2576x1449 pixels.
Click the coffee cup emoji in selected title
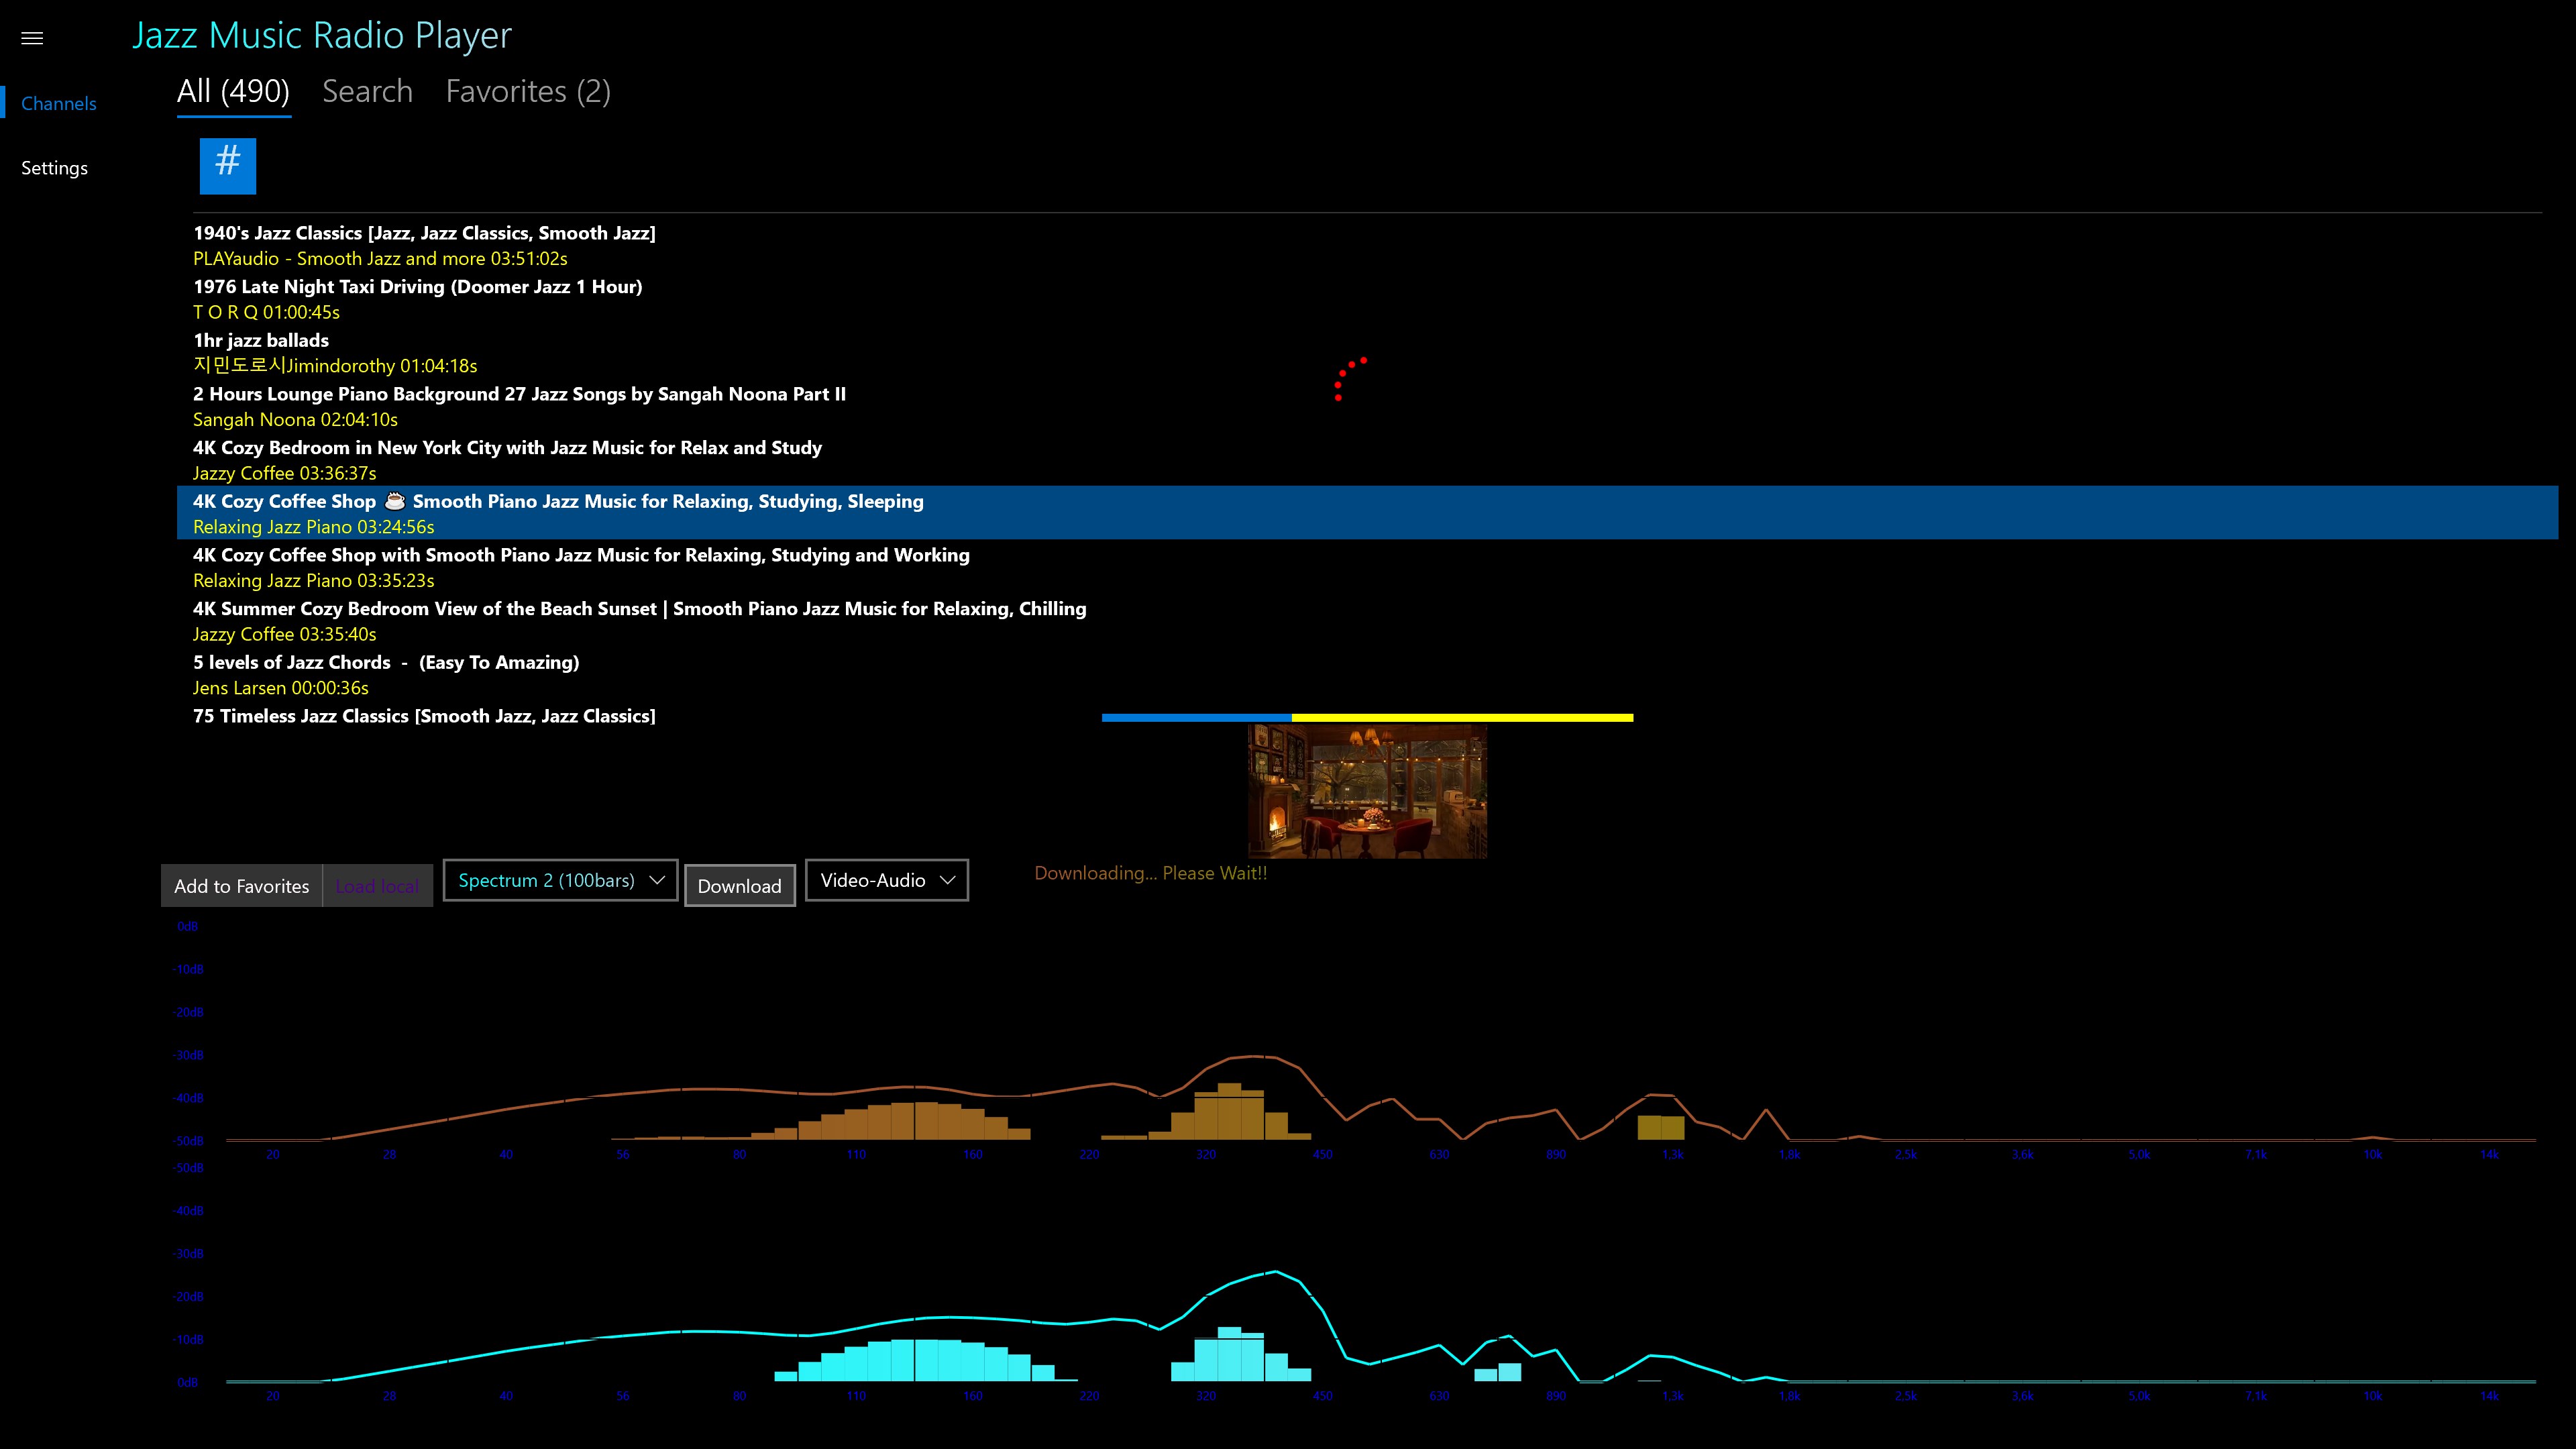point(395,501)
